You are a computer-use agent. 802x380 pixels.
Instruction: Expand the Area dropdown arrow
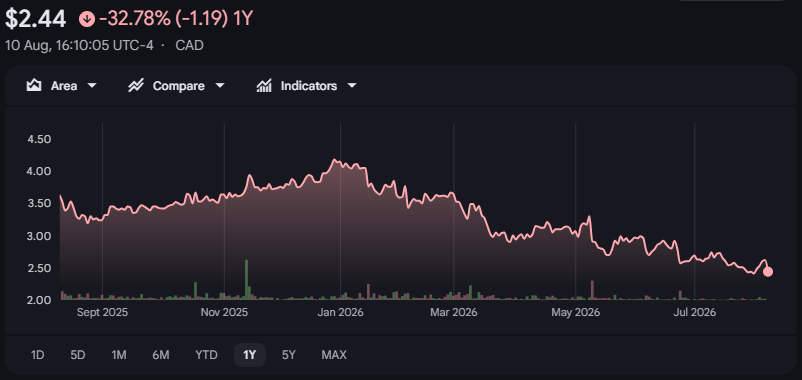tap(92, 86)
